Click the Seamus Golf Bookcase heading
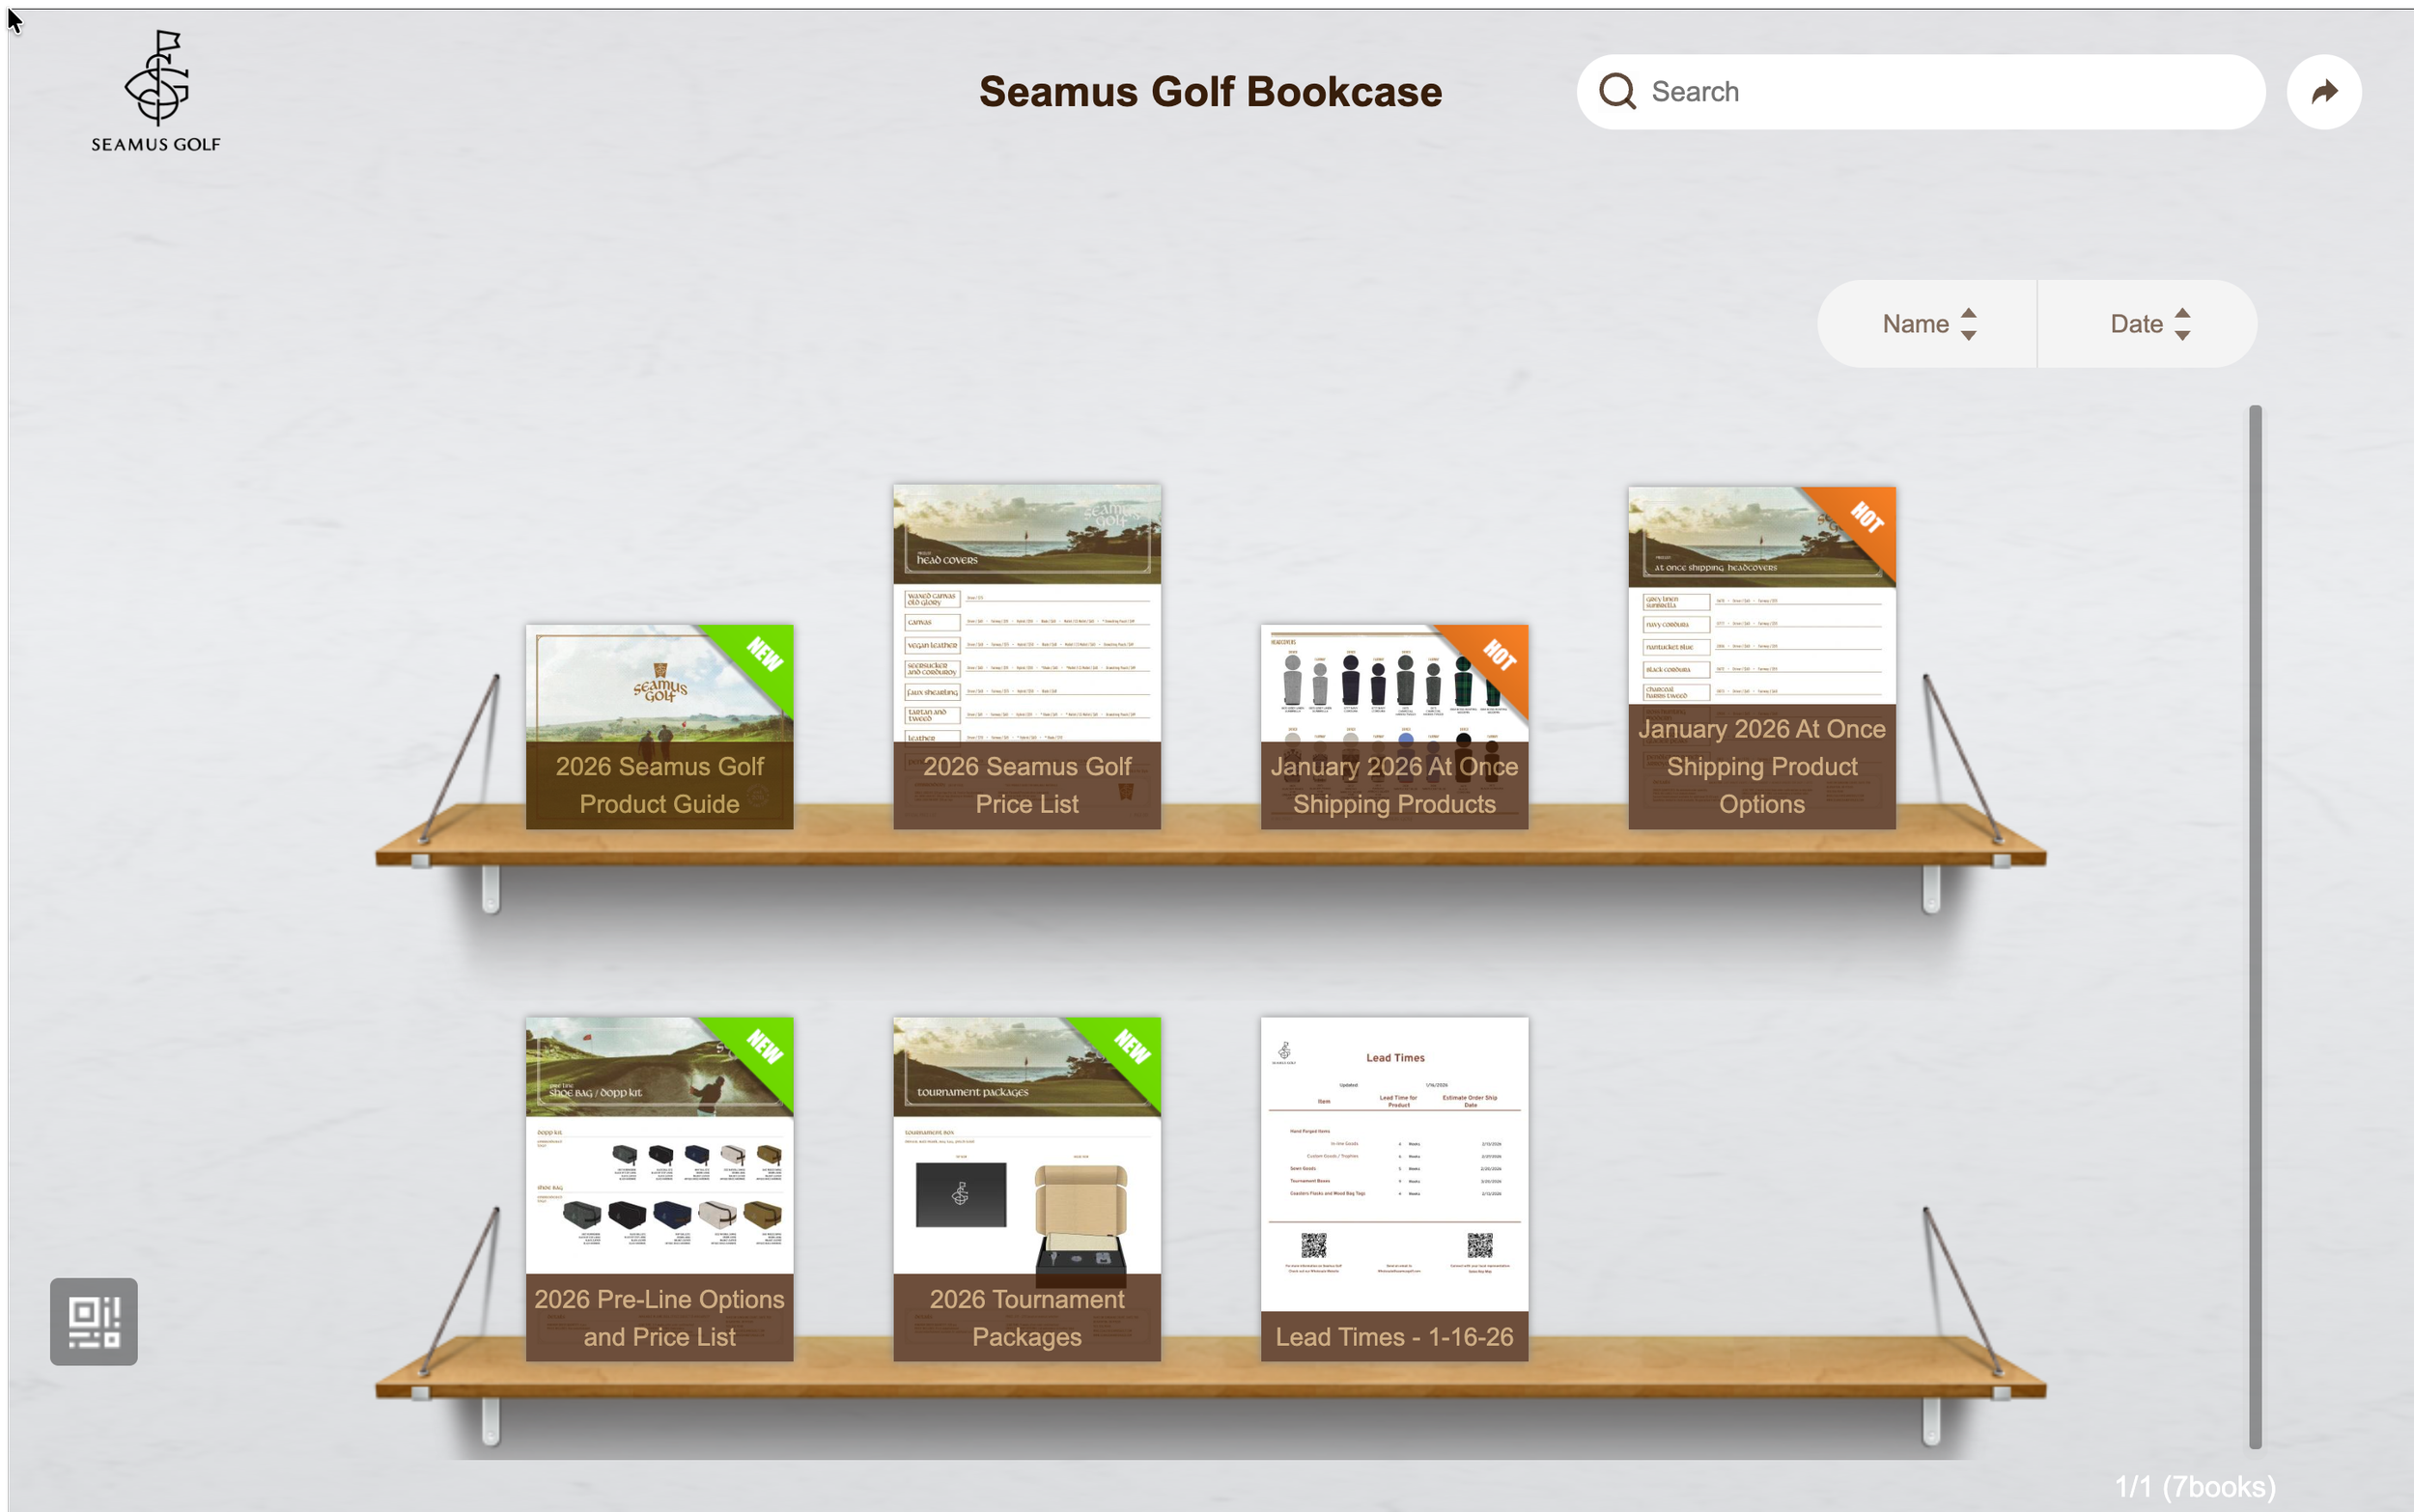This screenshot has height=1512, width=2414. point(1210,92)
